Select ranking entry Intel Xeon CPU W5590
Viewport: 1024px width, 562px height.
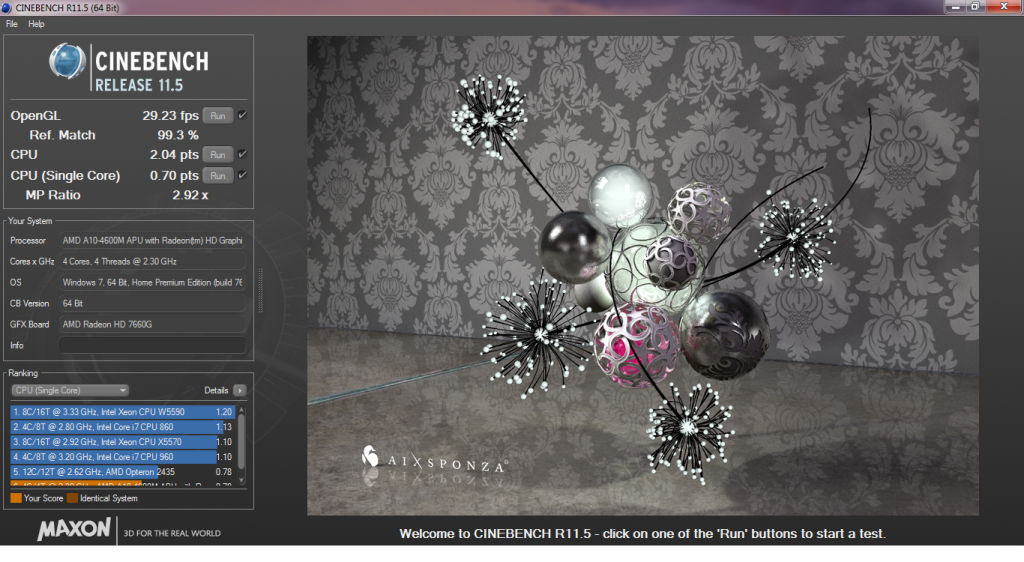(123, 412)
